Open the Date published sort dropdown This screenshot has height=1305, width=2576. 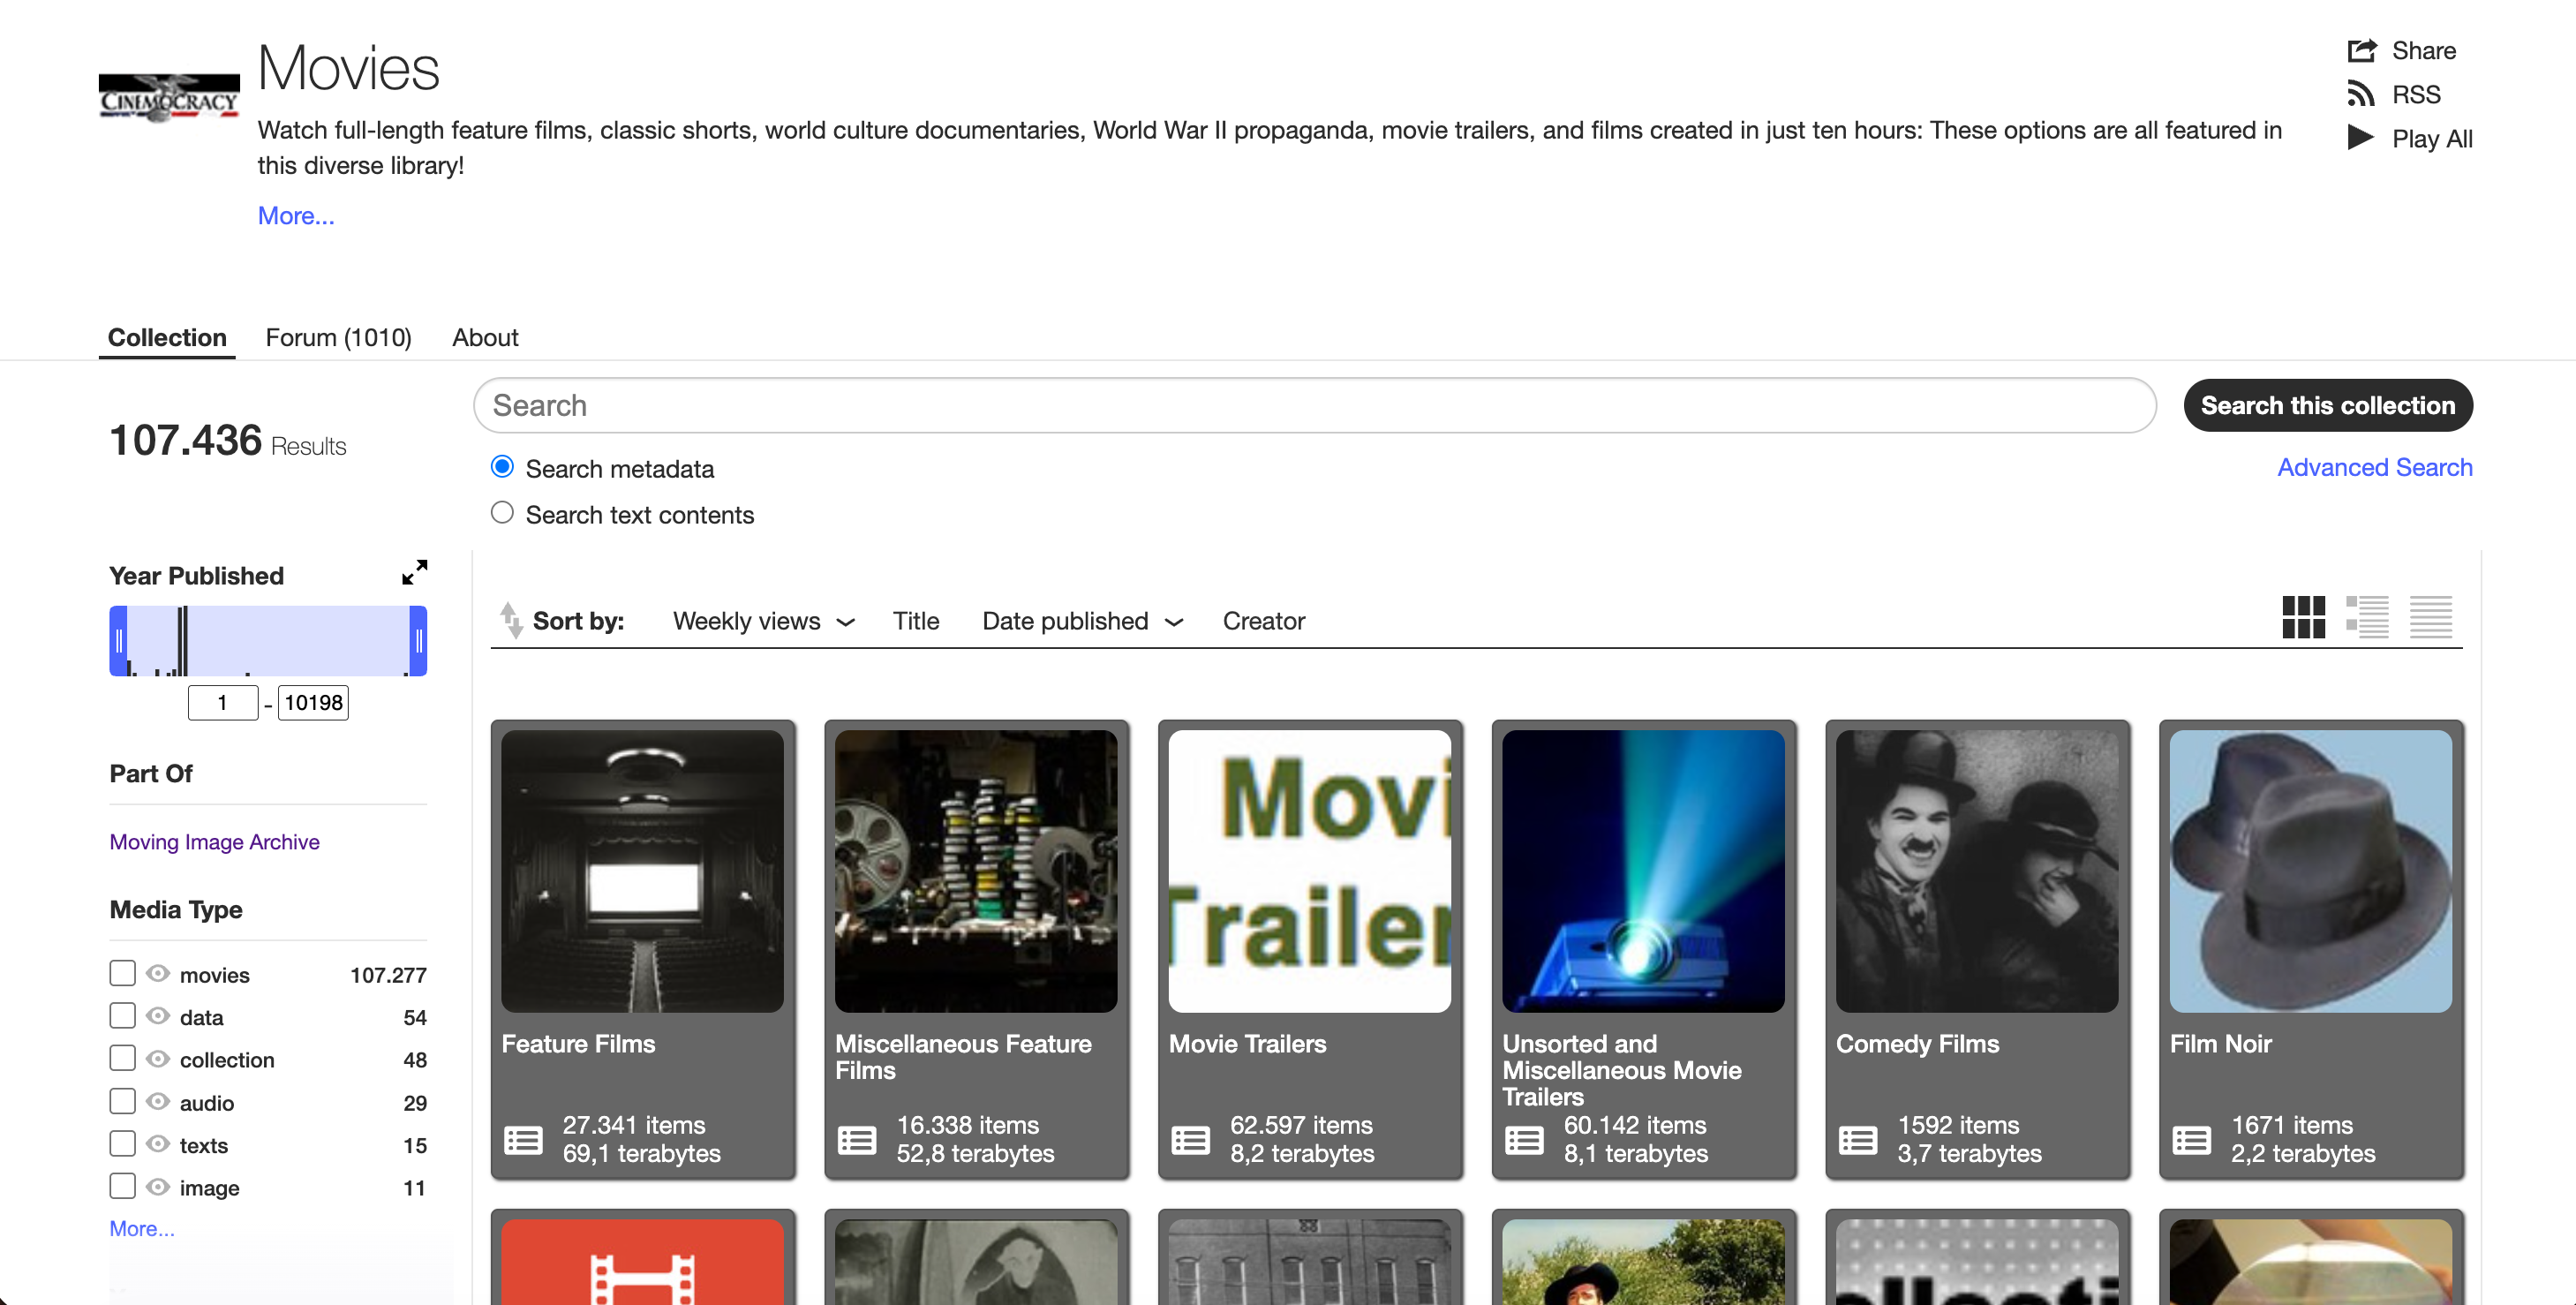[x=1082, y=620]
